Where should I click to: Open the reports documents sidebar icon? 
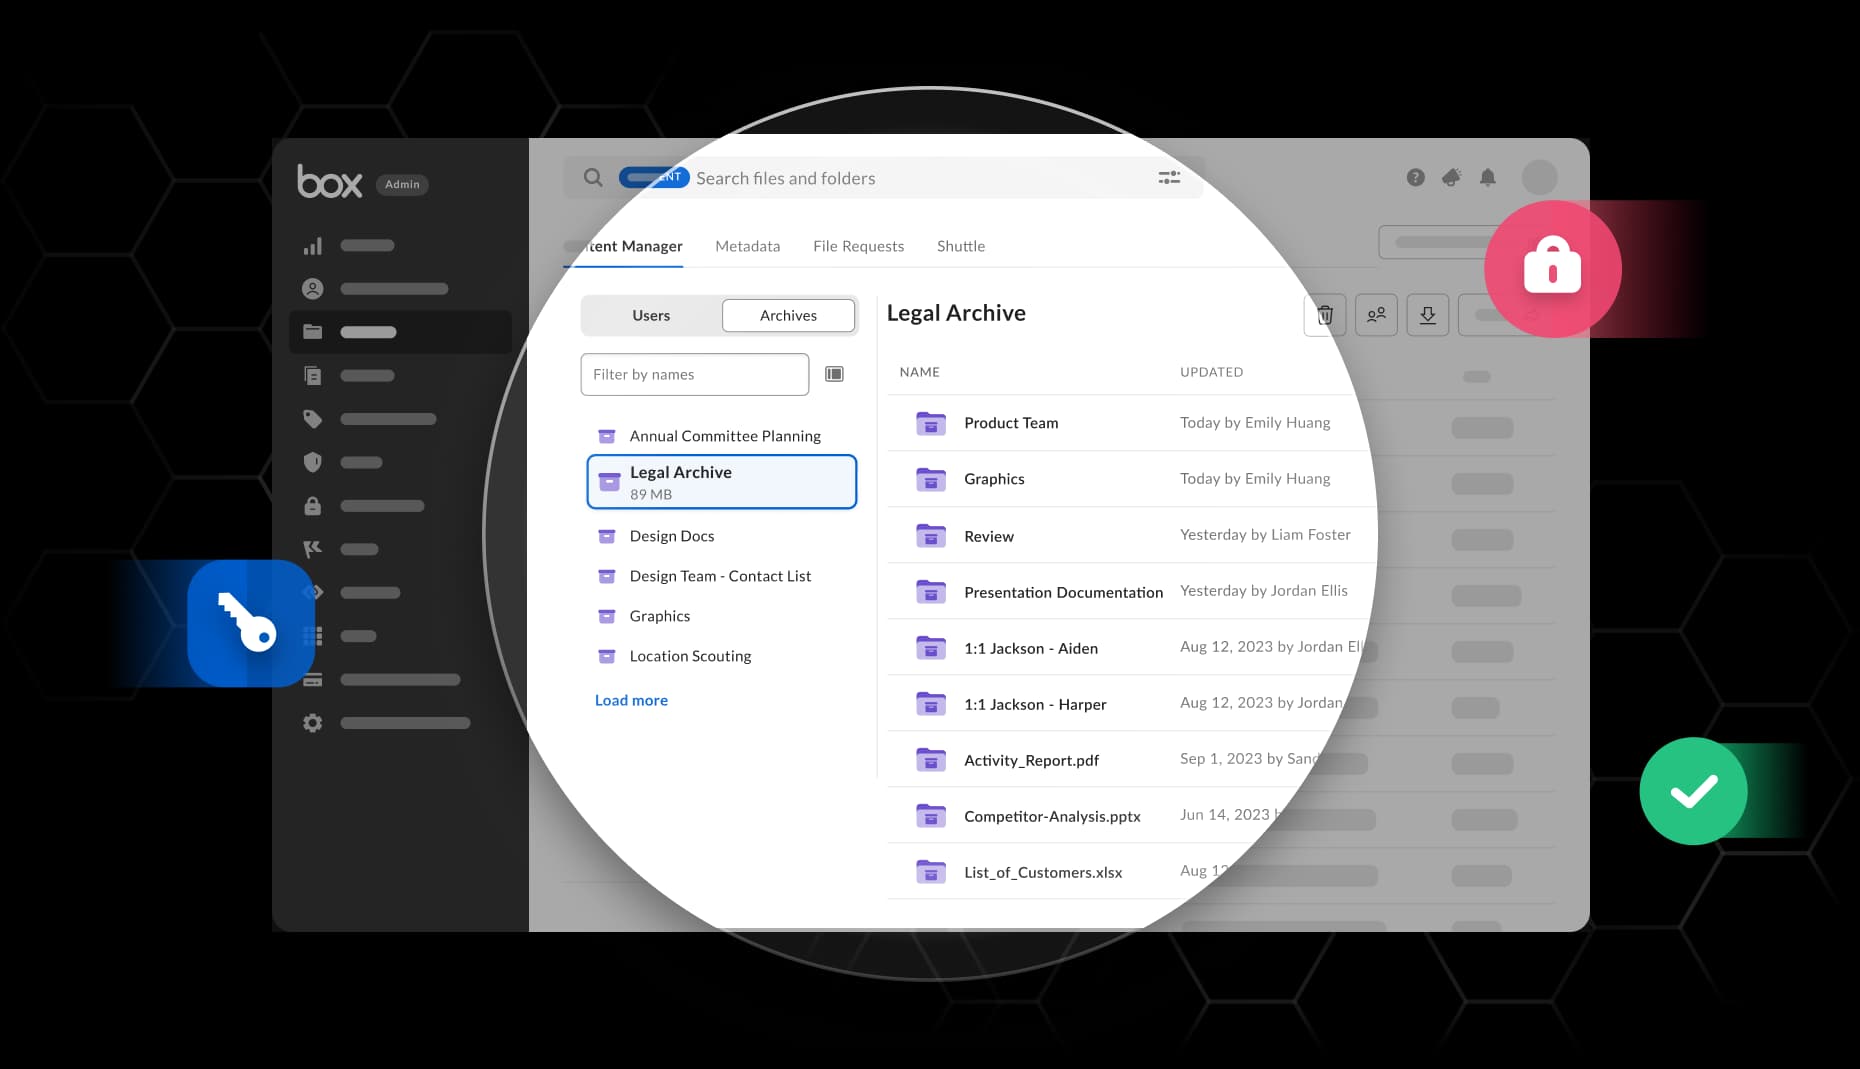tap(313, 376)
